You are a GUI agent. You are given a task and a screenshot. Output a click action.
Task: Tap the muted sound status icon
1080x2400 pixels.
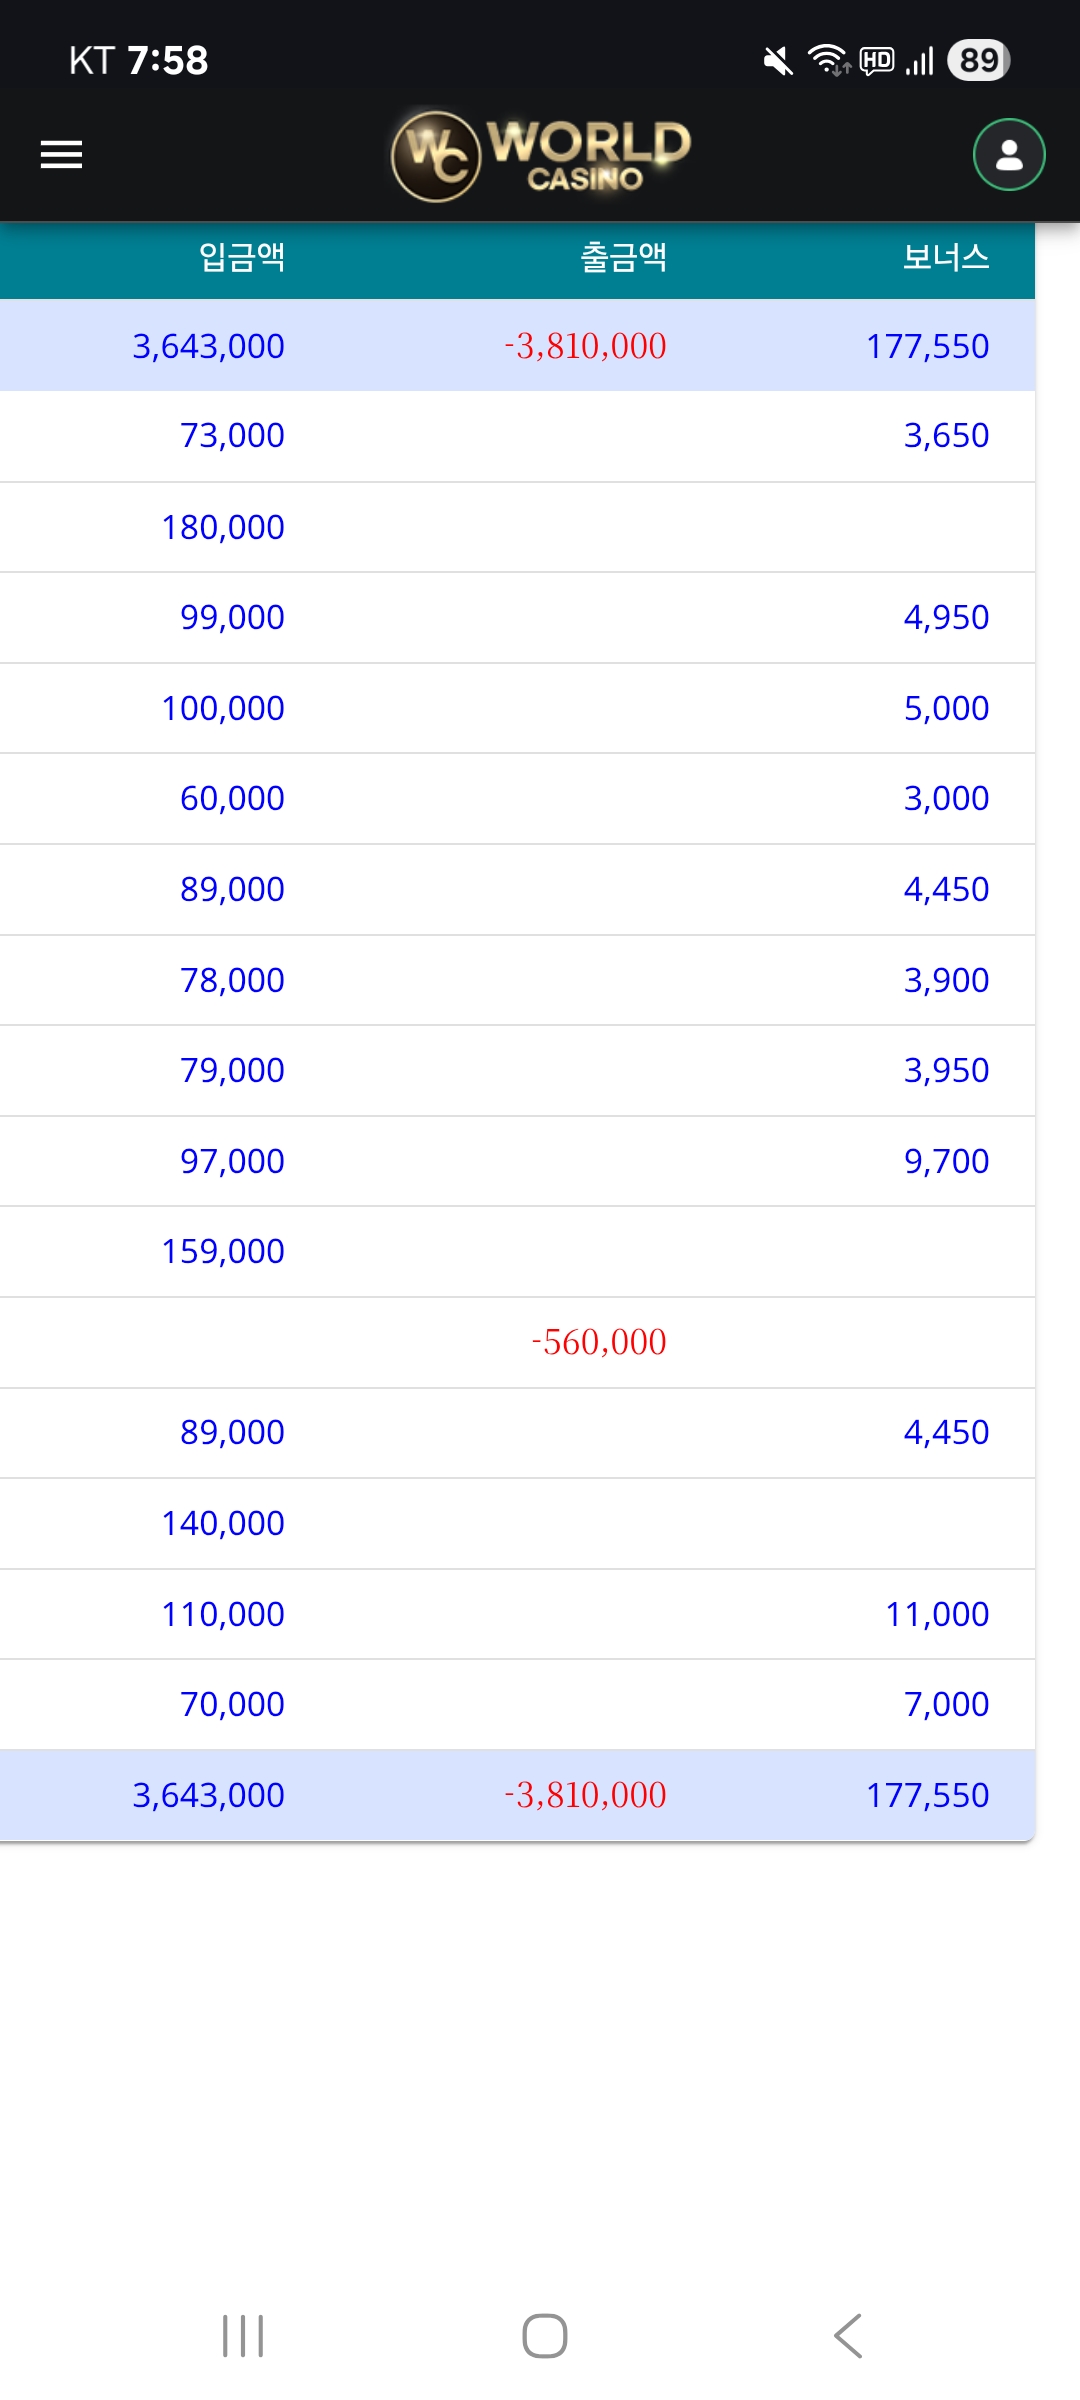click(777, 61)
